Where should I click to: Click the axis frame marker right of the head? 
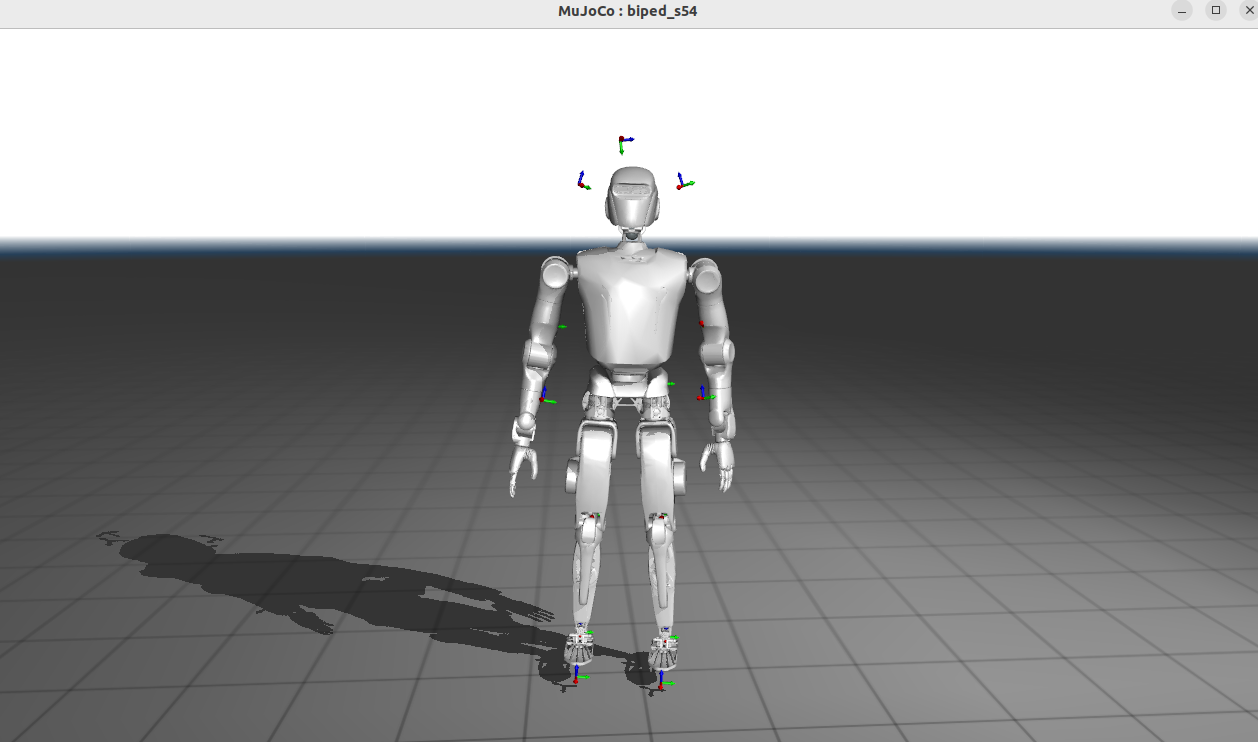681,184
